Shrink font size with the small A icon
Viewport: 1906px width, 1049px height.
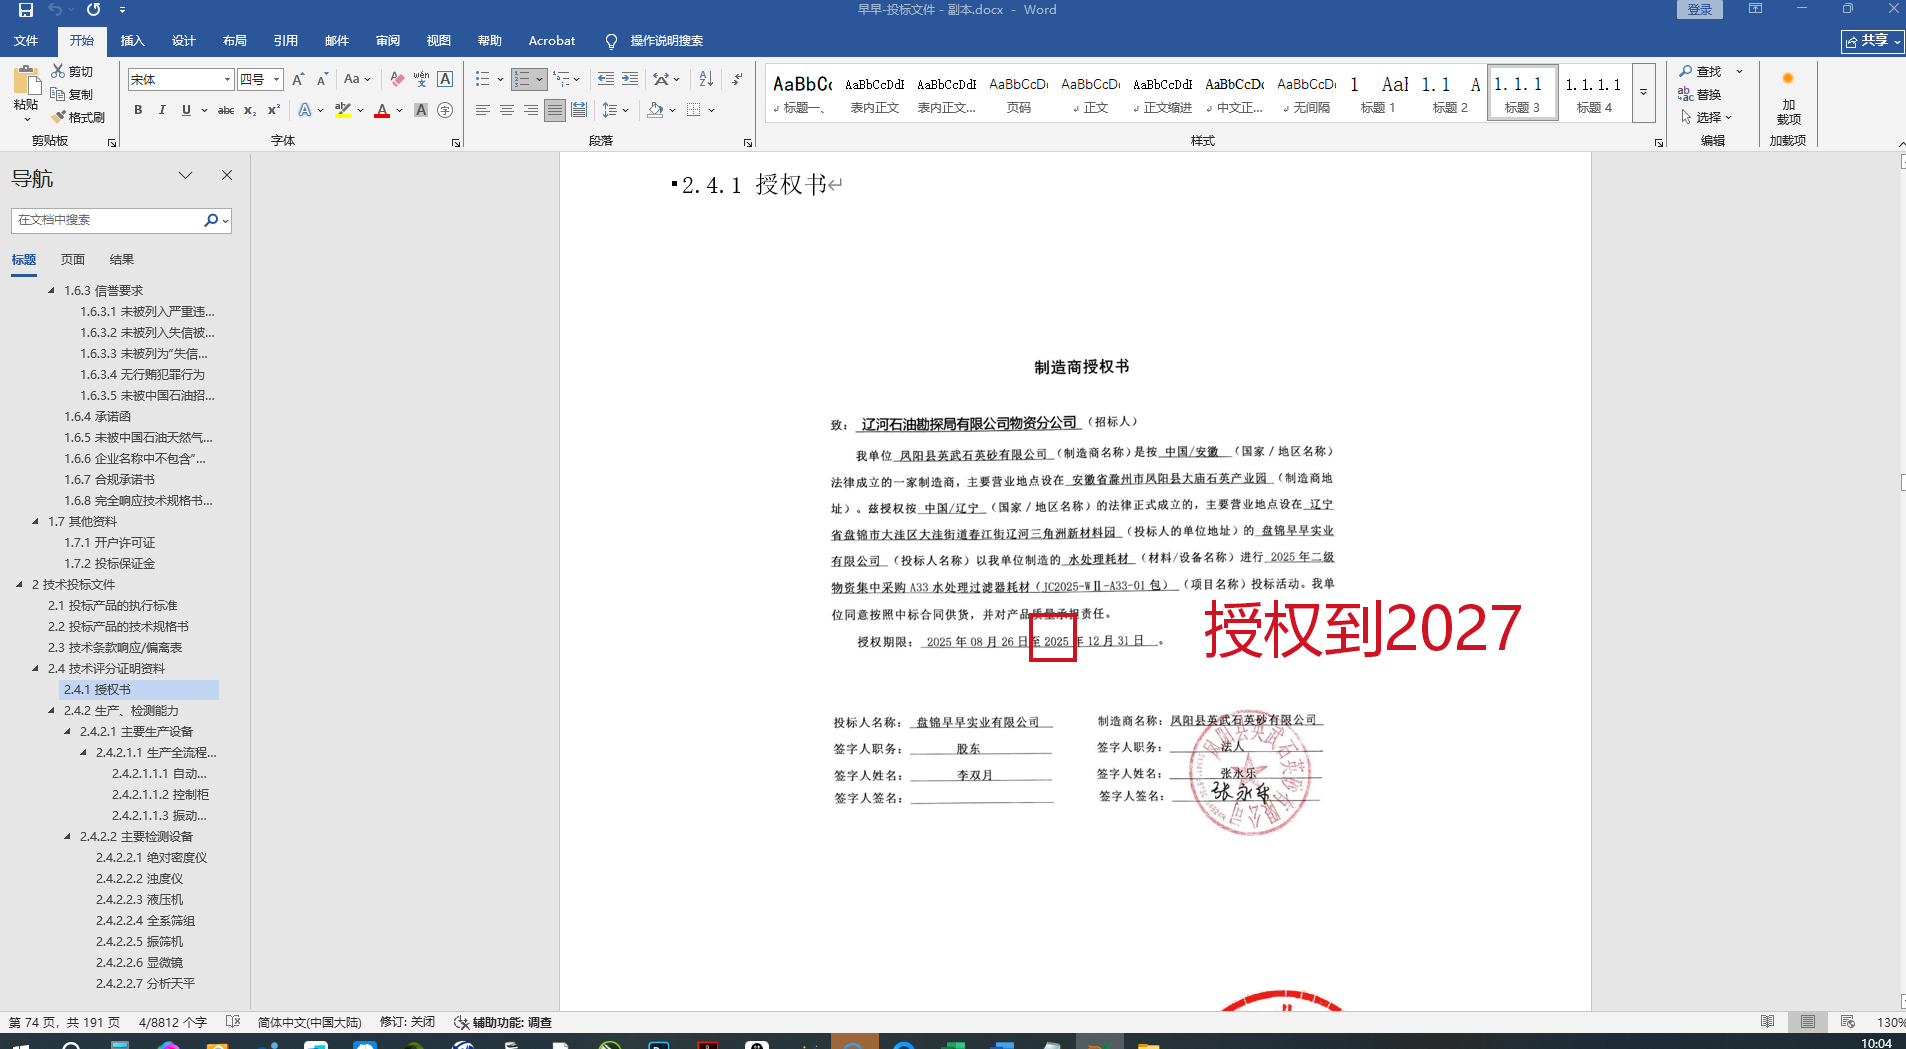tap(322, 79)
